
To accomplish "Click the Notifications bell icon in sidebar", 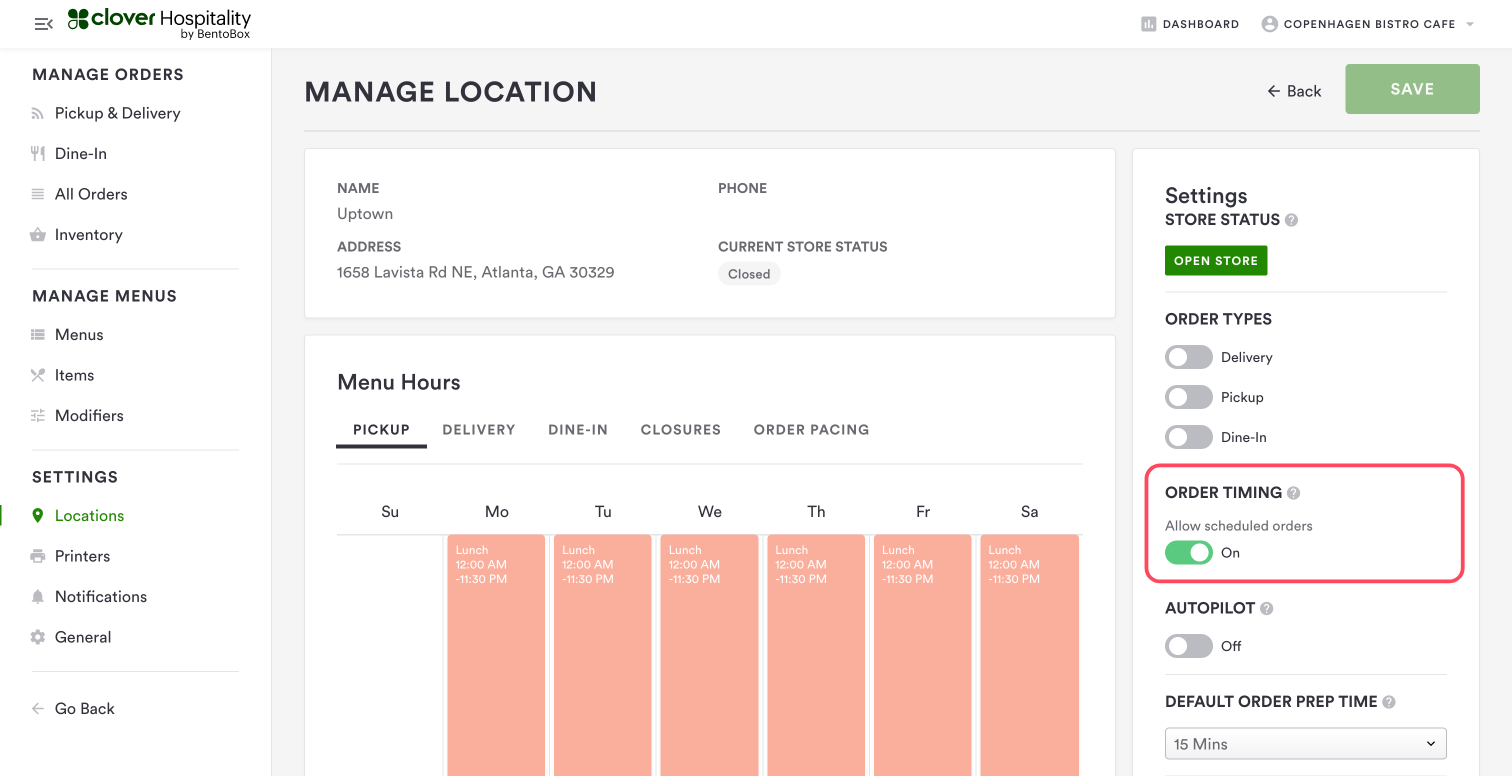I will coord(38,597).
